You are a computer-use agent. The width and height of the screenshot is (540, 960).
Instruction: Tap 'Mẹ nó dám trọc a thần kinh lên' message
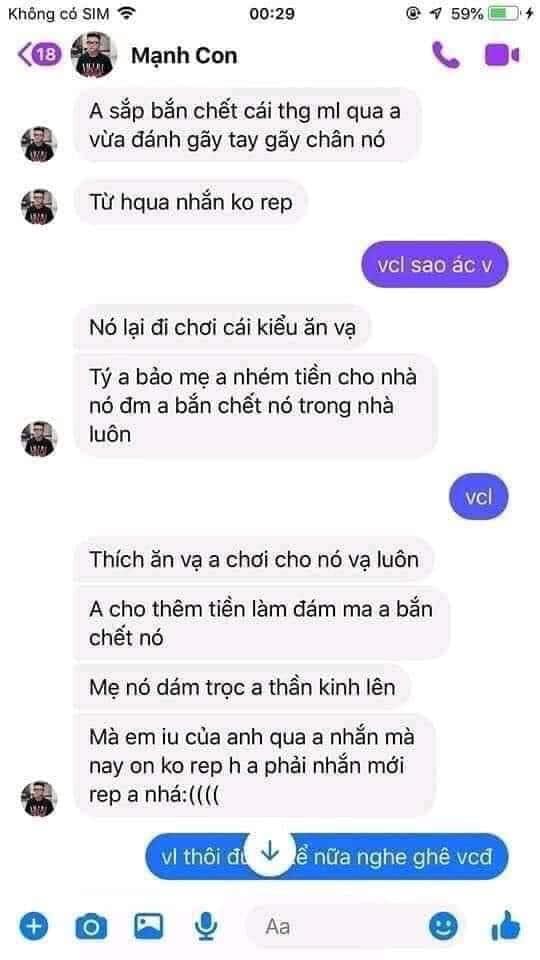tap(242, 687)
